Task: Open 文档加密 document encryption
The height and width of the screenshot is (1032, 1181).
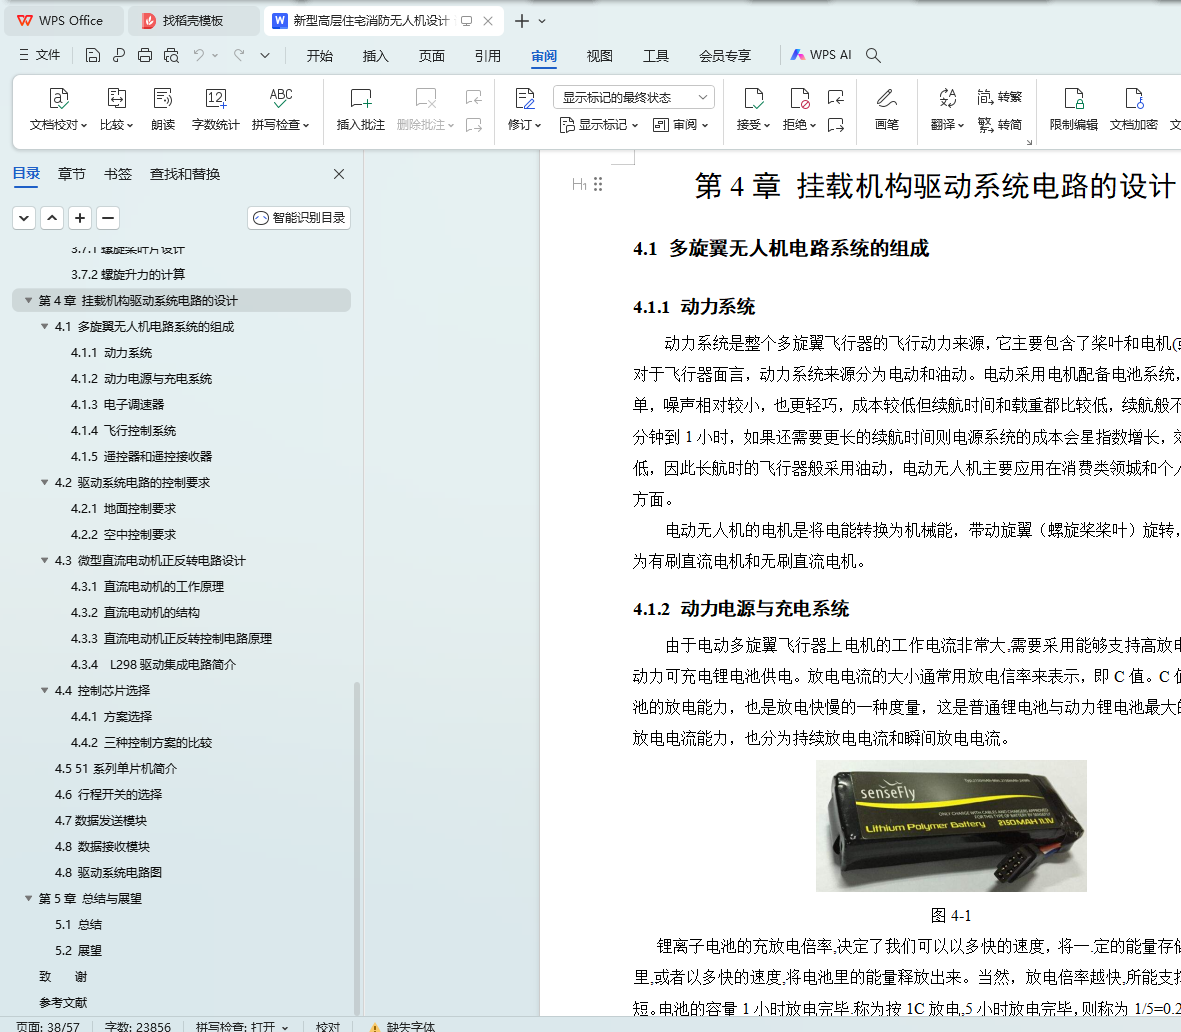Action: (x=1133, y=109)
